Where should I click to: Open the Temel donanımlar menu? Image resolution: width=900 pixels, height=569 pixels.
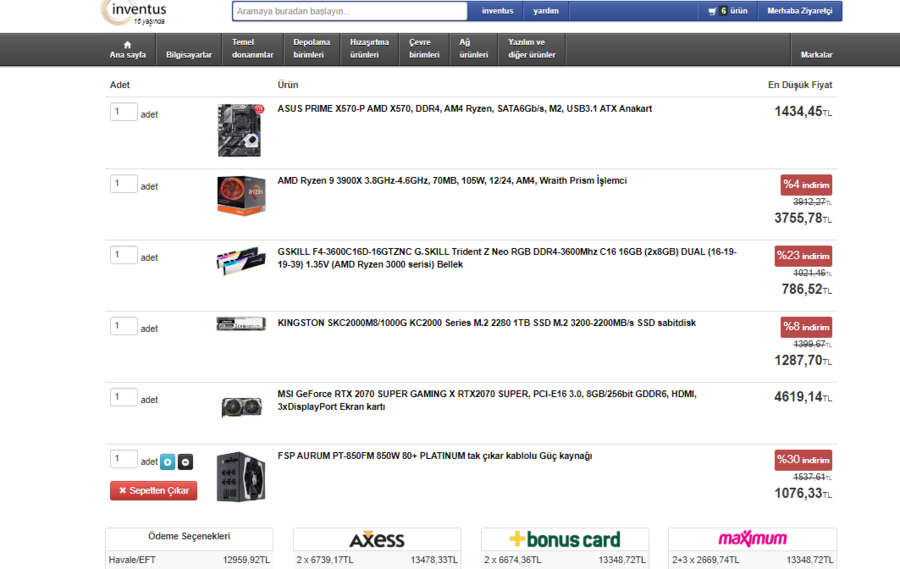pos(253,49)
